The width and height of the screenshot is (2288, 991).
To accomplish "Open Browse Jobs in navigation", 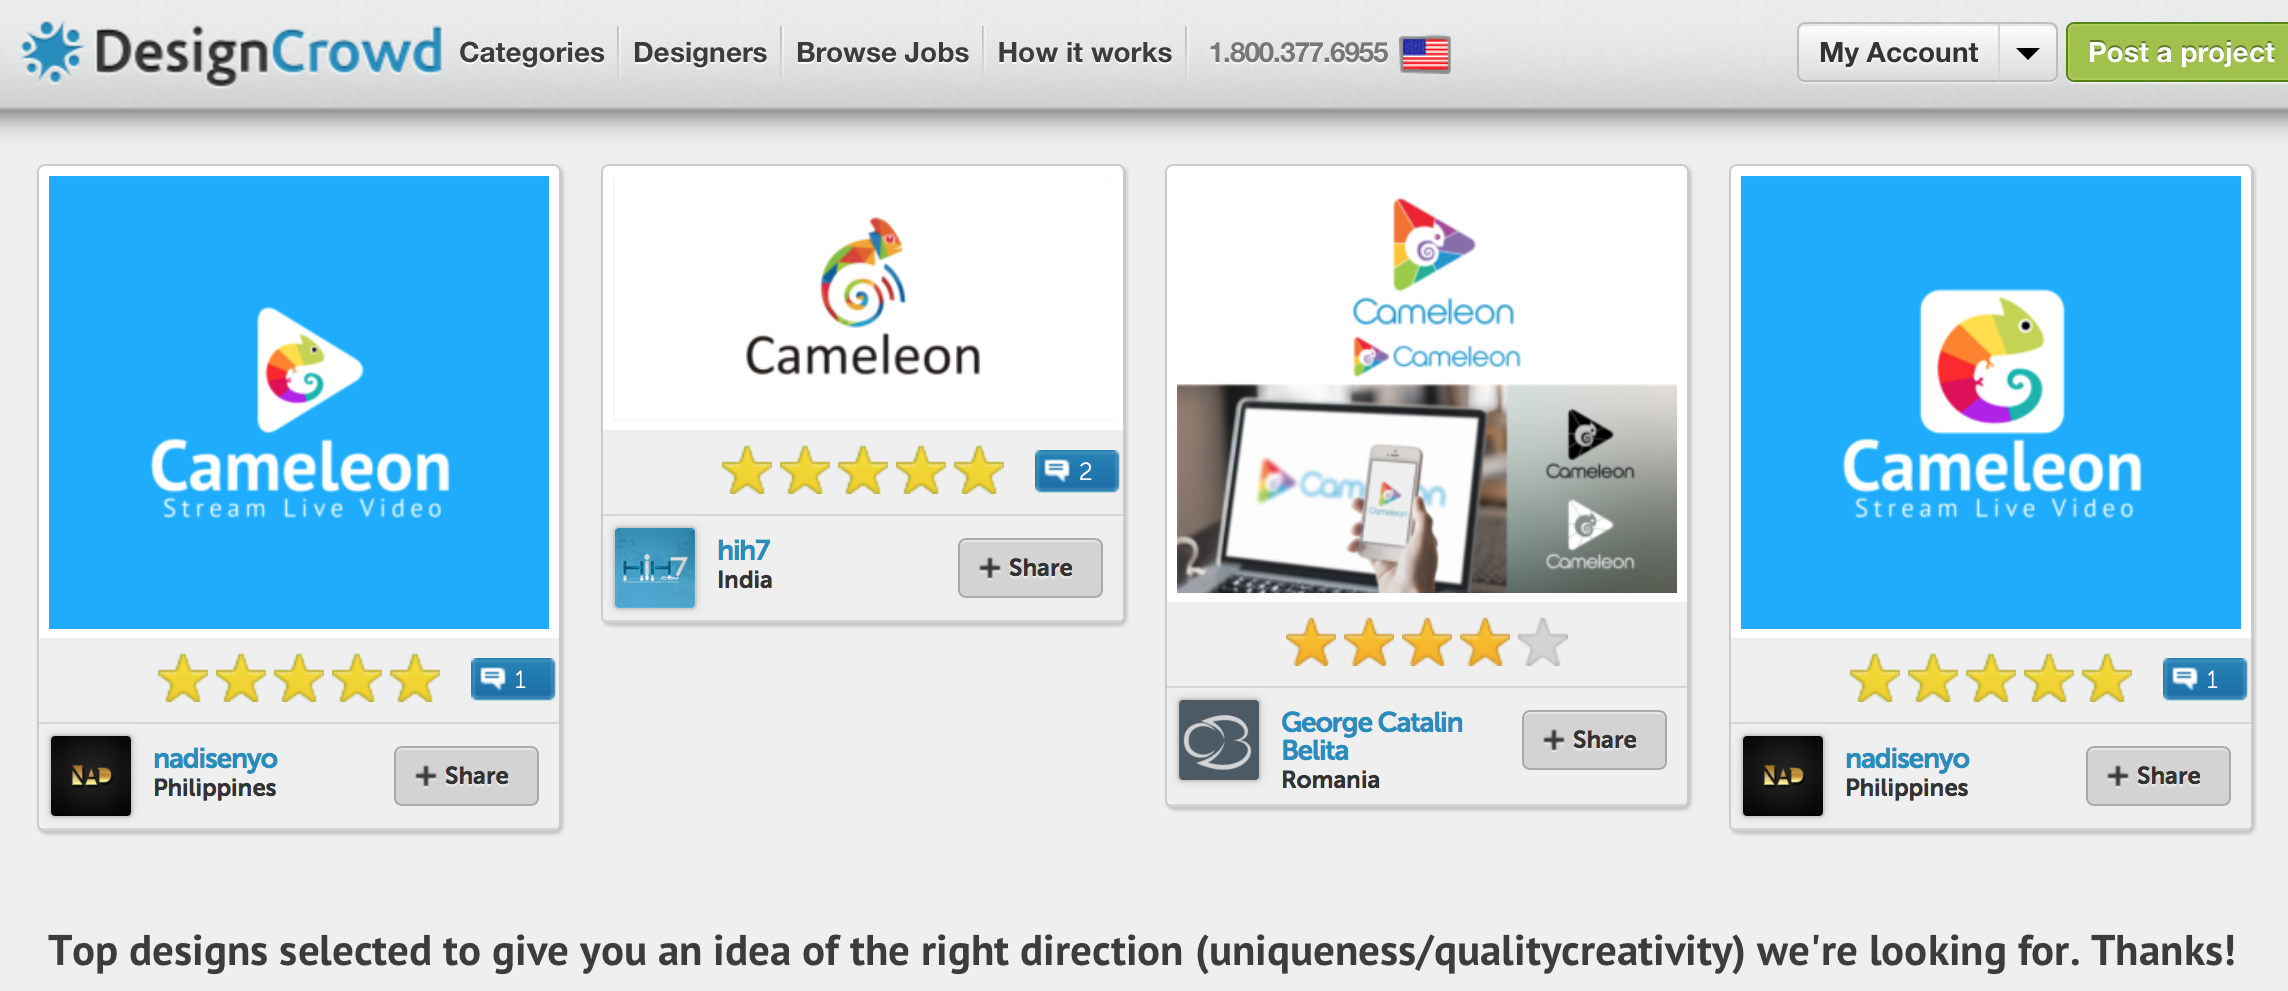I will coord(882,53).
